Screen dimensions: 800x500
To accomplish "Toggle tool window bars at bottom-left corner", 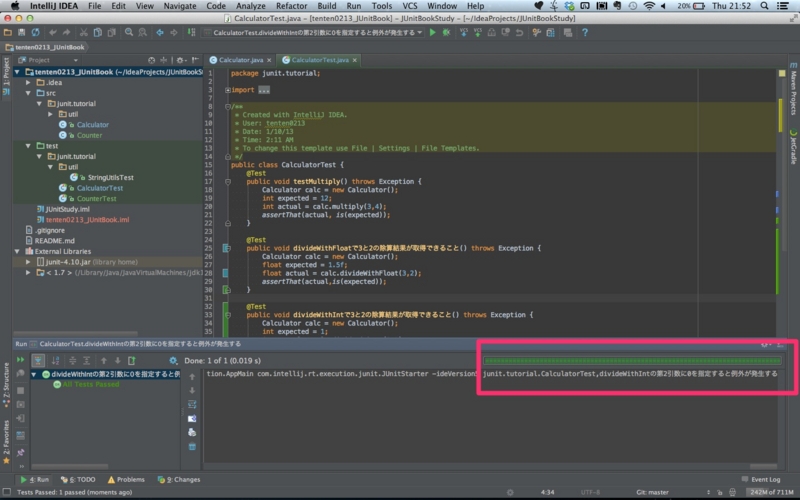I will [x=7, y=492].
